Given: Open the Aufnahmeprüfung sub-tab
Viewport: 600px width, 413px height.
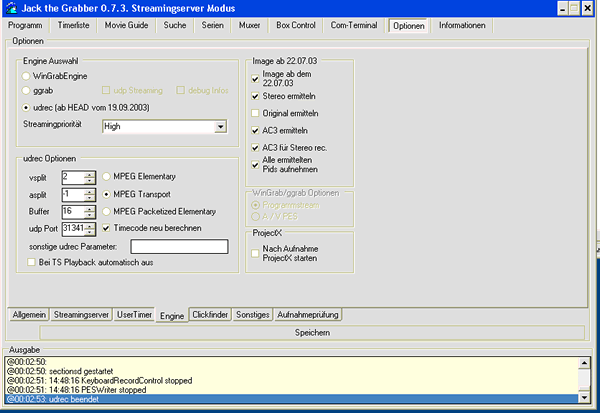Looking at the screenshot, I should (x=308, y=315).
